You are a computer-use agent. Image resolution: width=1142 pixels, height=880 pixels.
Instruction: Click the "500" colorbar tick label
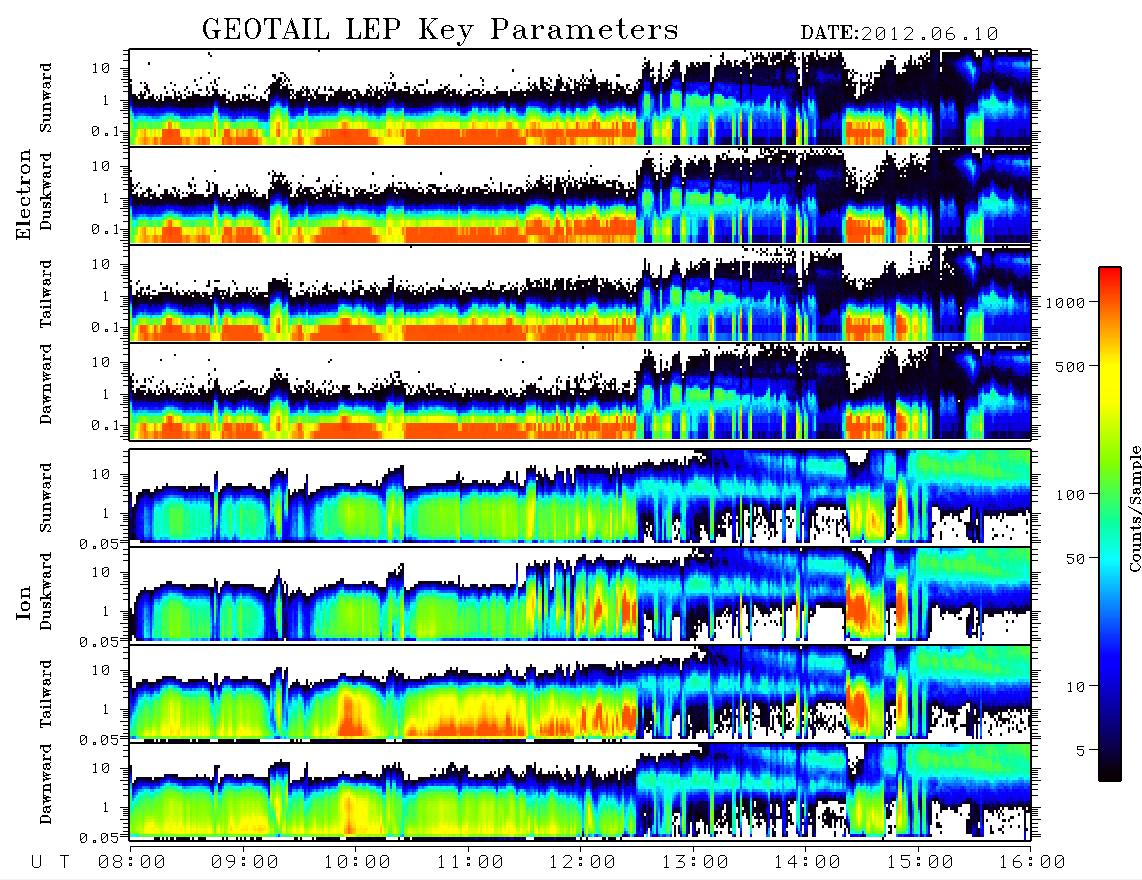[1071, 366]
